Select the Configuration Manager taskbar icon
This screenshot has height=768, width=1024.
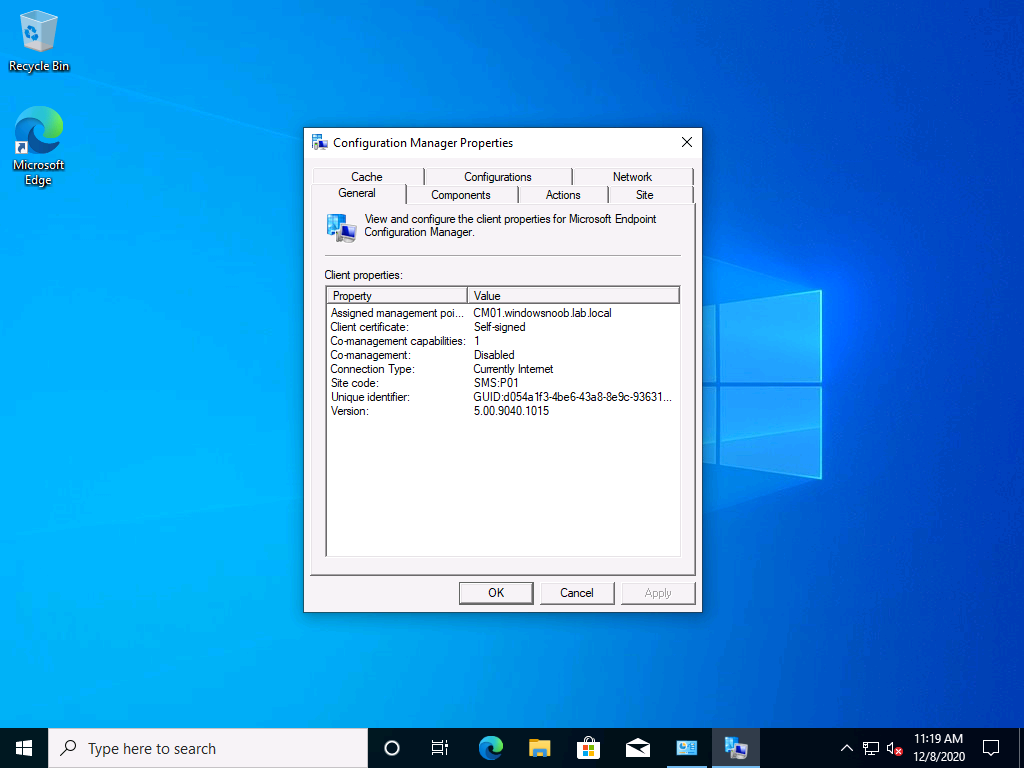point(735,748)
